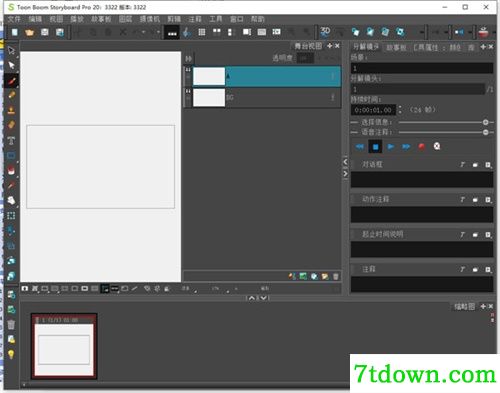Click the Save As toolbar icon
The width and height of the screenshot is (500, 393).
tap(60, 32)
